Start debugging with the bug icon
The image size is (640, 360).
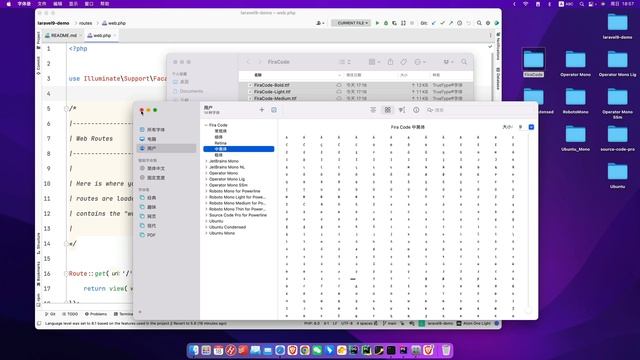point(386,23)
